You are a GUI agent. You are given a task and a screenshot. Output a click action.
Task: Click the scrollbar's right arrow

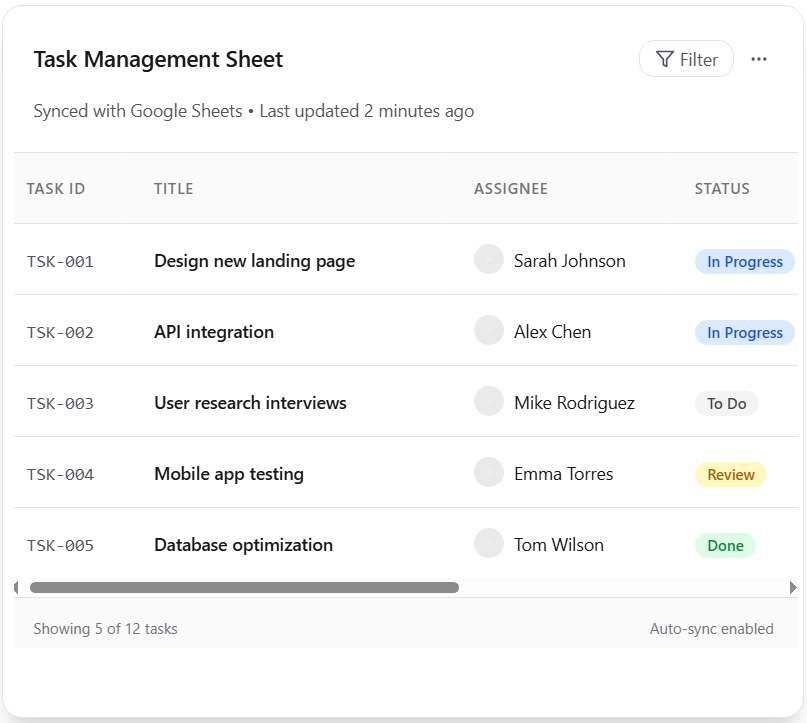793,588
